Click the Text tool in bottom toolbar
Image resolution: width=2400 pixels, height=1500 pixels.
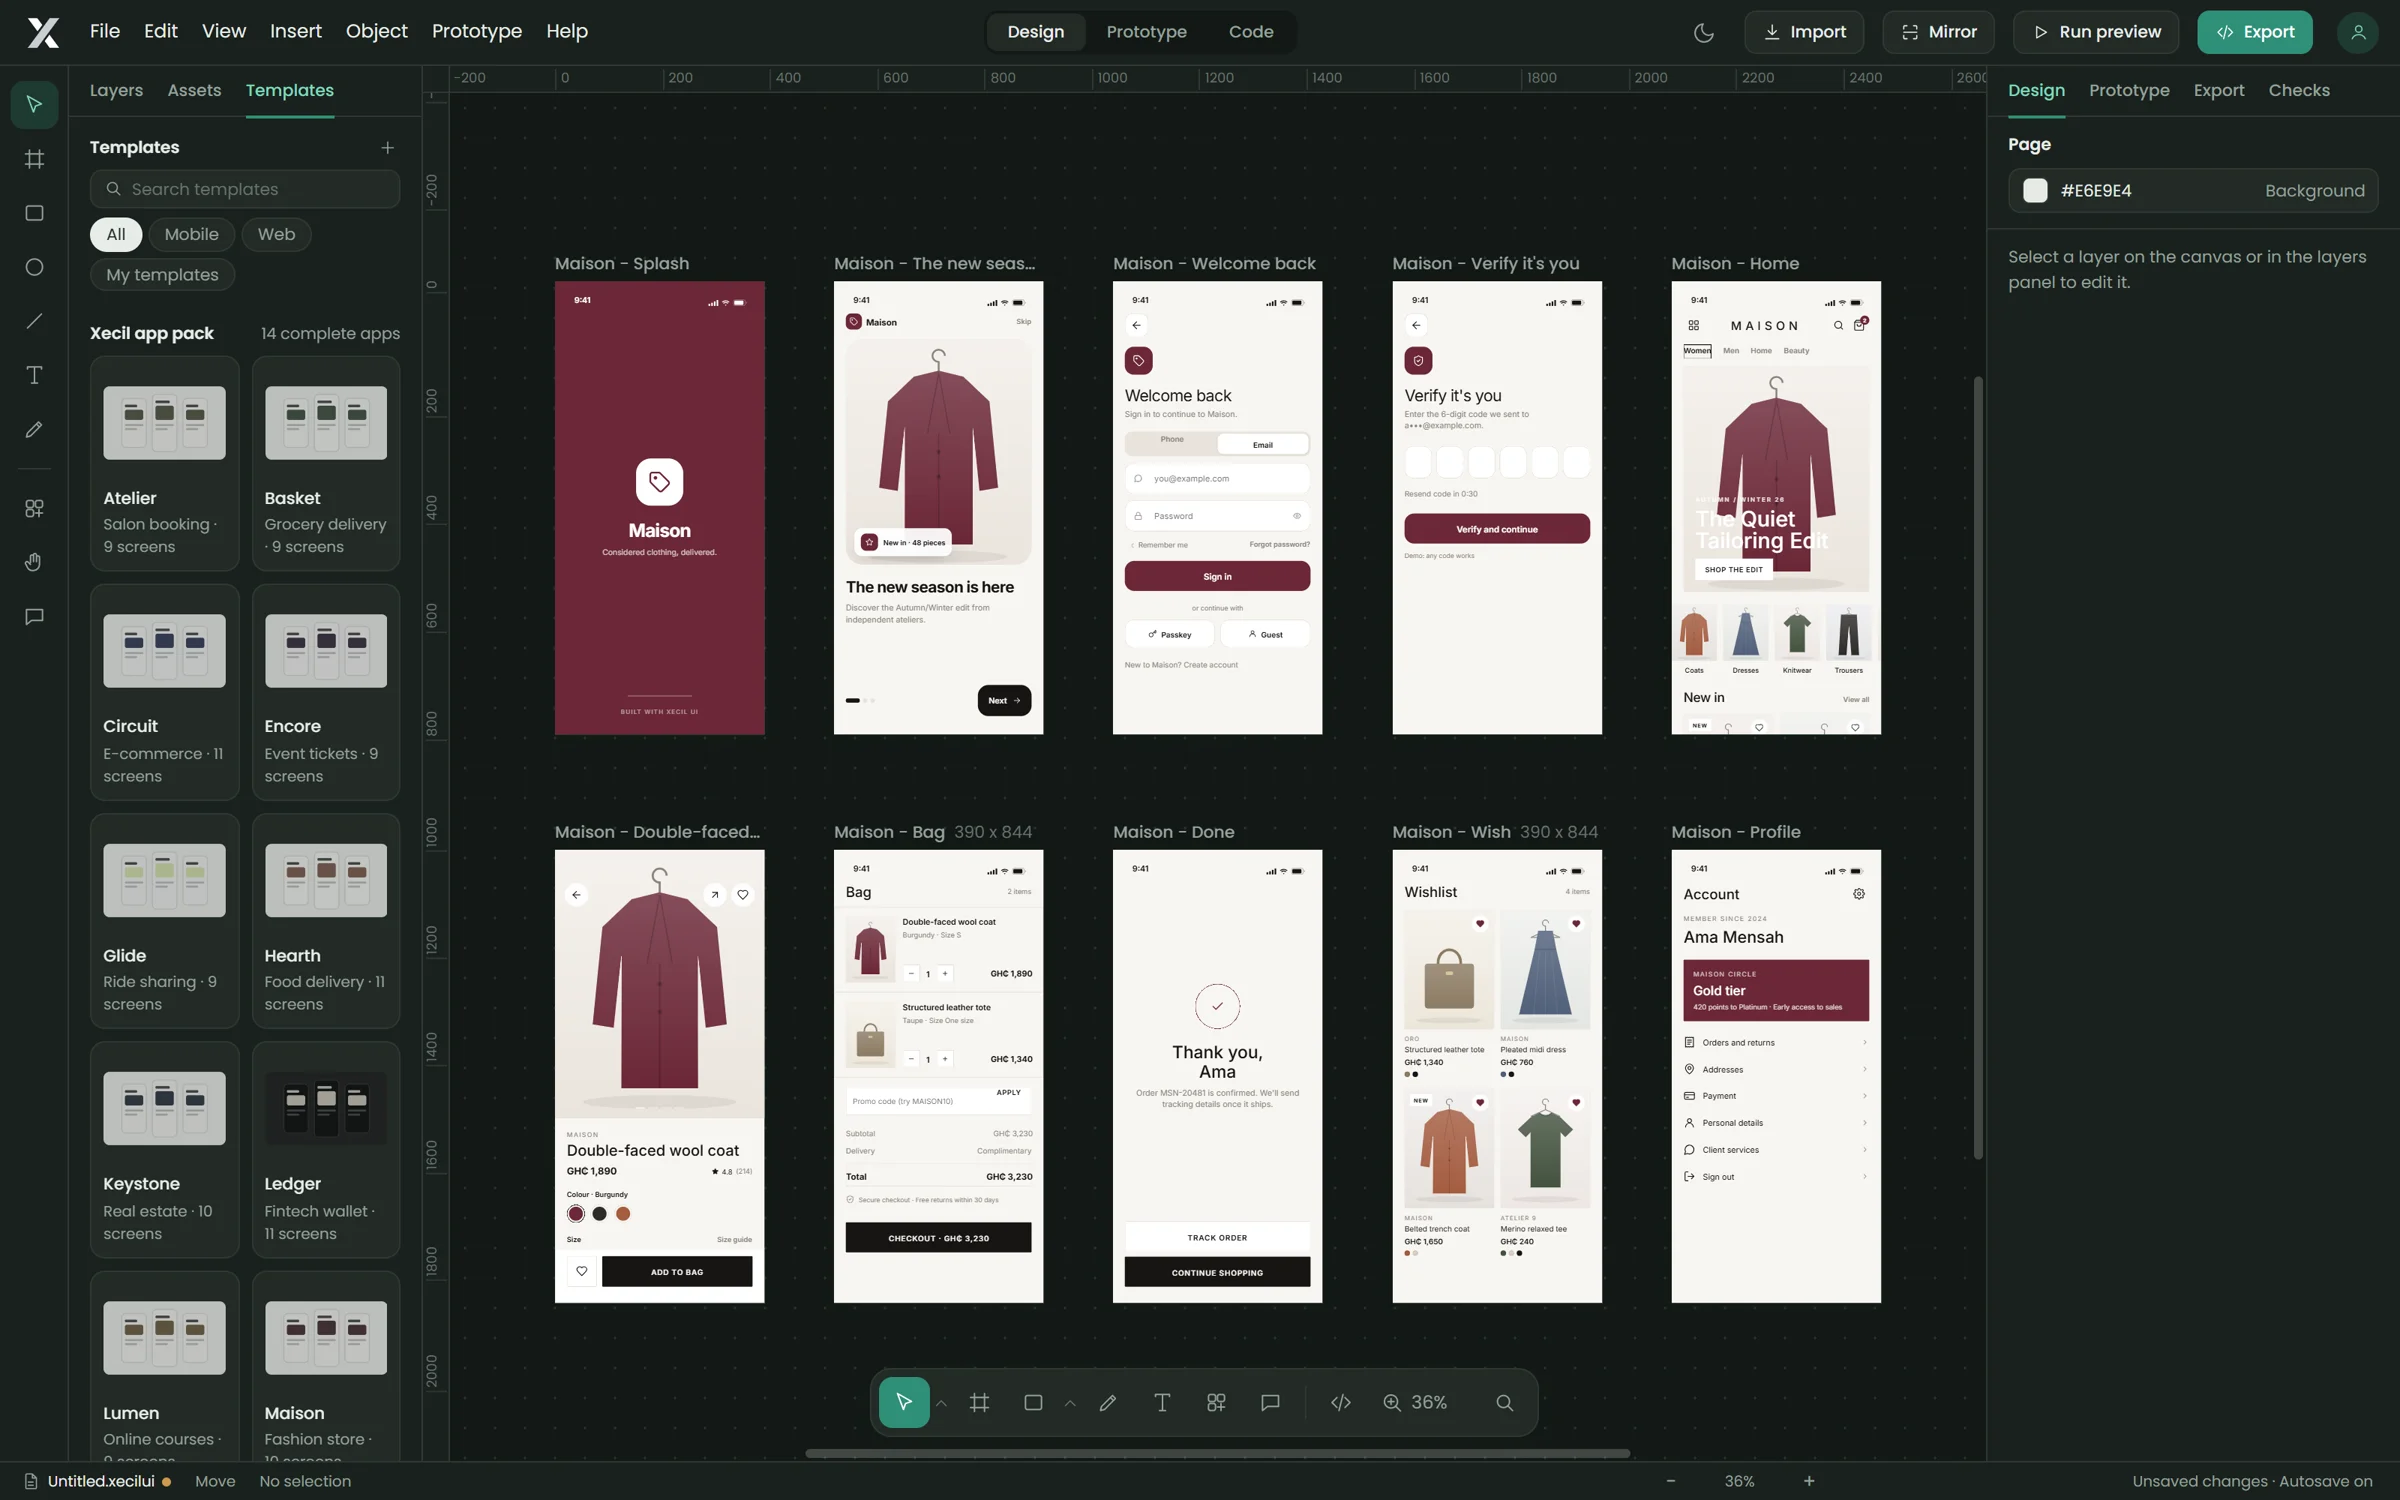(x=1162, y=1403)
